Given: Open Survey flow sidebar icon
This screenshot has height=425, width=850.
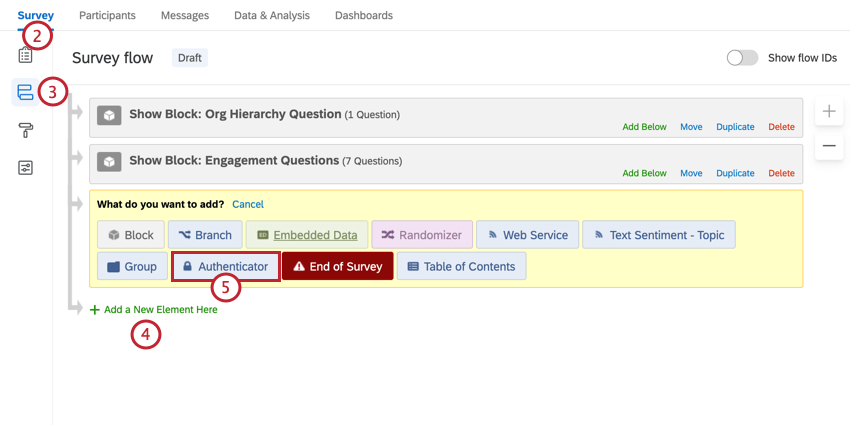Looking at the screenshot, I should pyautogui.click(x=25, y=93).
